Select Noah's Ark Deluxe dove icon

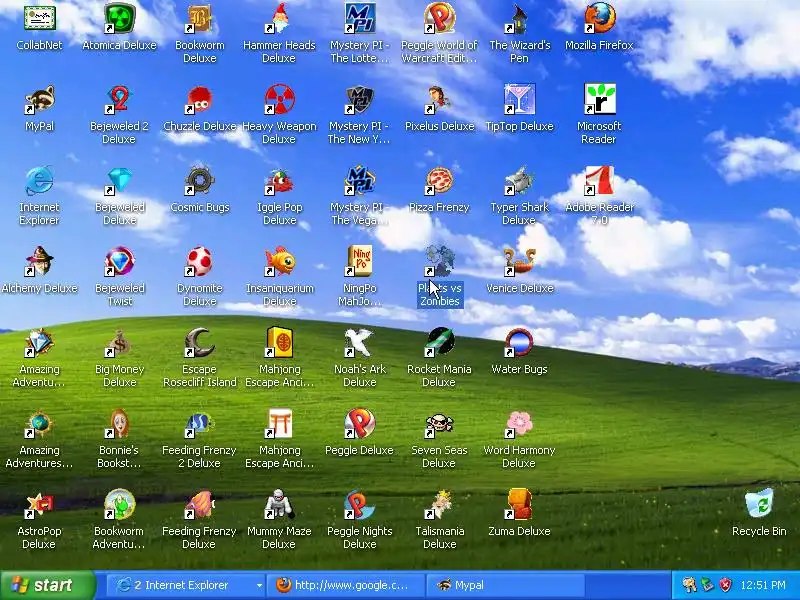tap(359, 342)
